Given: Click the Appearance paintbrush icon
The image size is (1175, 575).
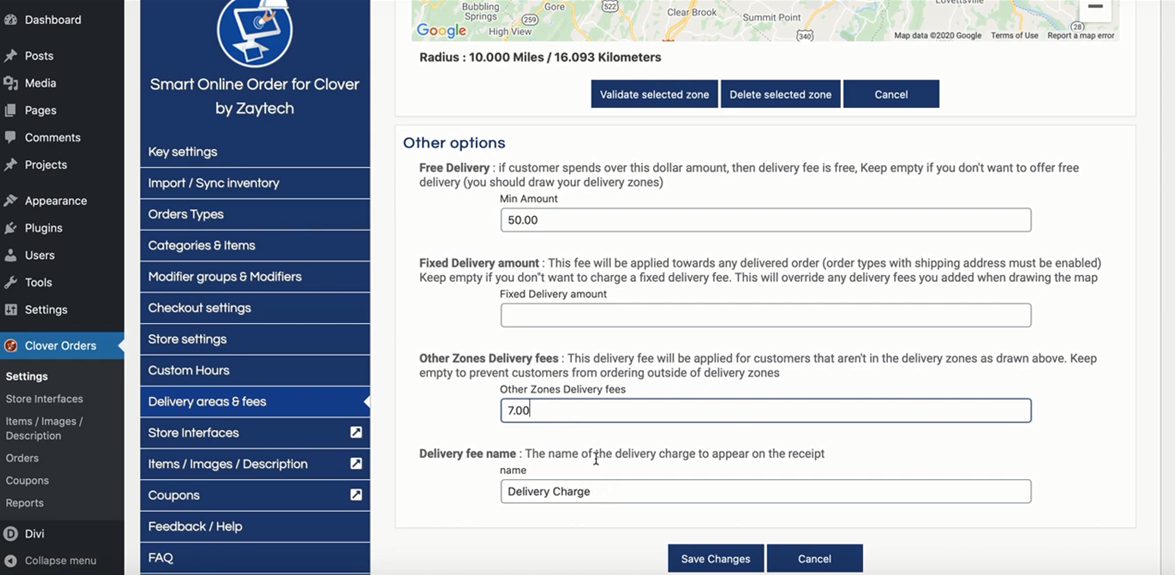Looking at the screenshot, I should pos(10,201).
